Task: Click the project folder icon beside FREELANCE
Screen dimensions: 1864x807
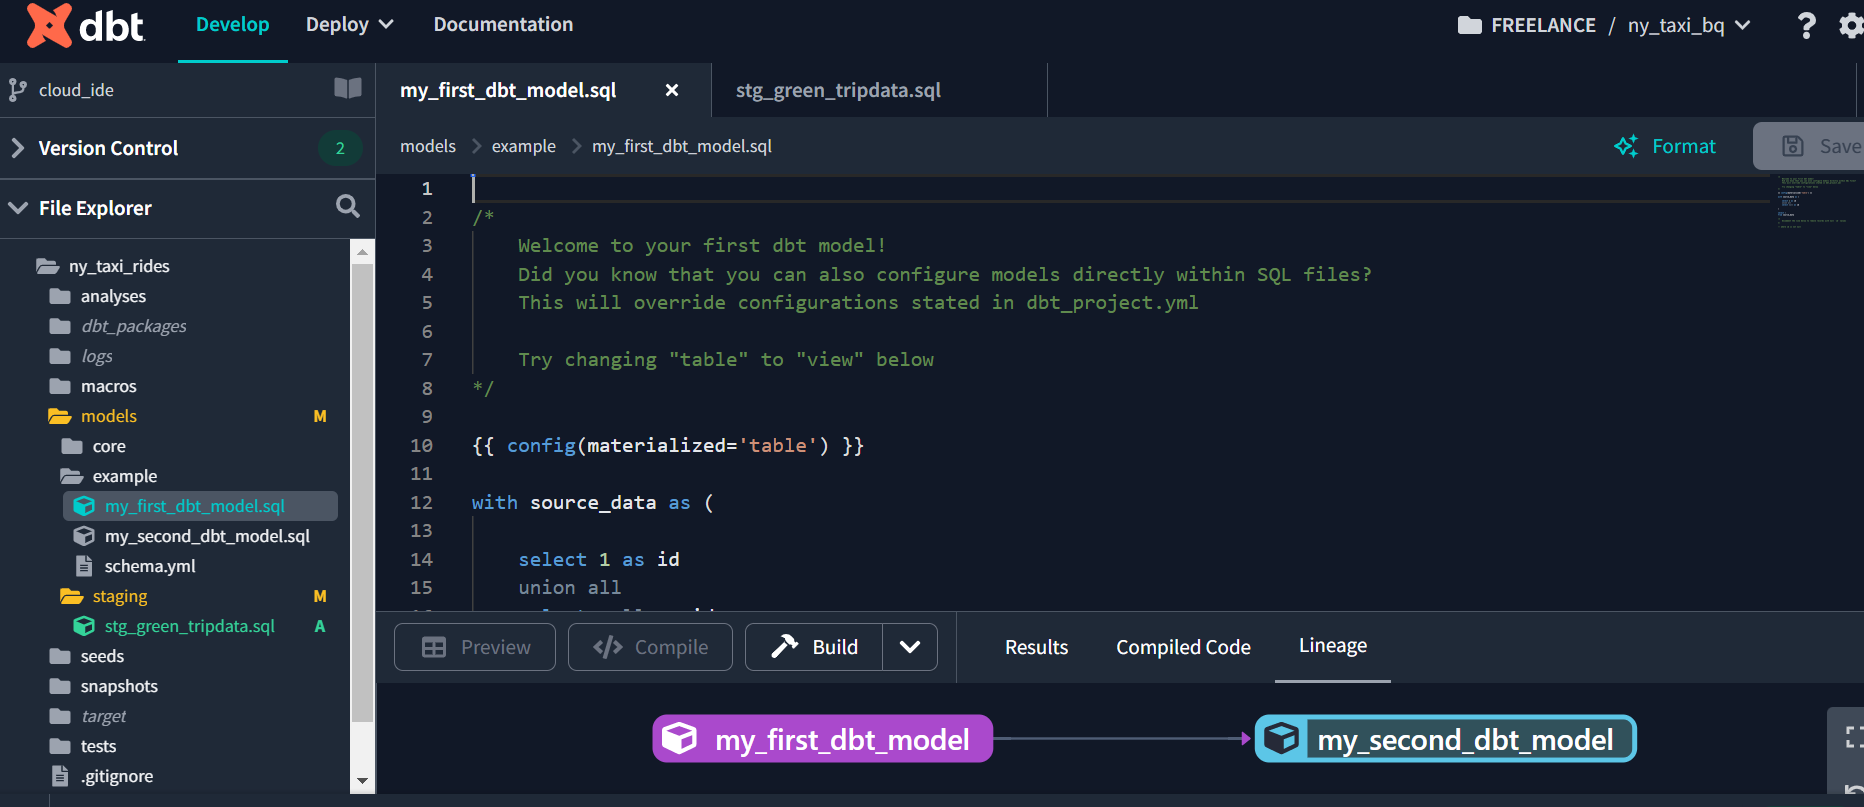Action: 1469,25
